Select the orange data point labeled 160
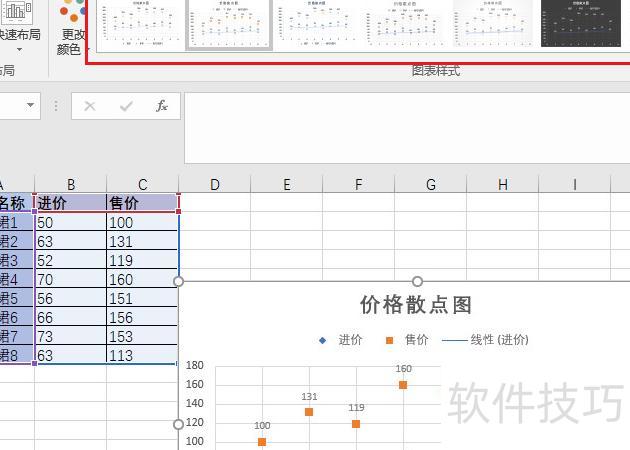The image size is (630, 450). [403, 385]
